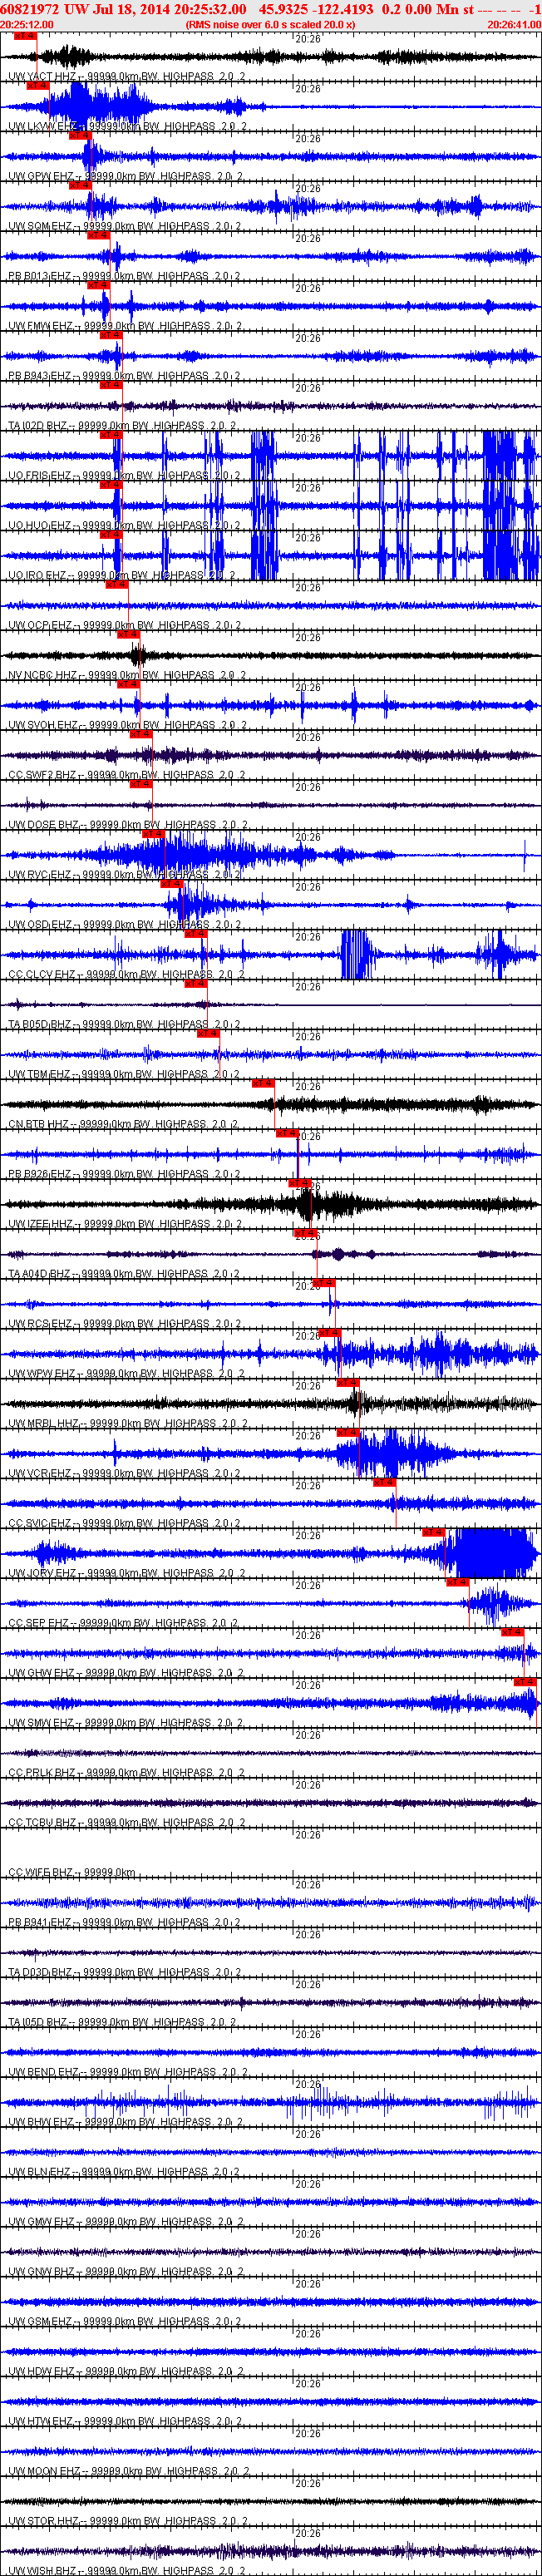This screenshot has width=542, height=2576.
Task: Click the RMS noise scaling note
Action: [x=270, y=25]
